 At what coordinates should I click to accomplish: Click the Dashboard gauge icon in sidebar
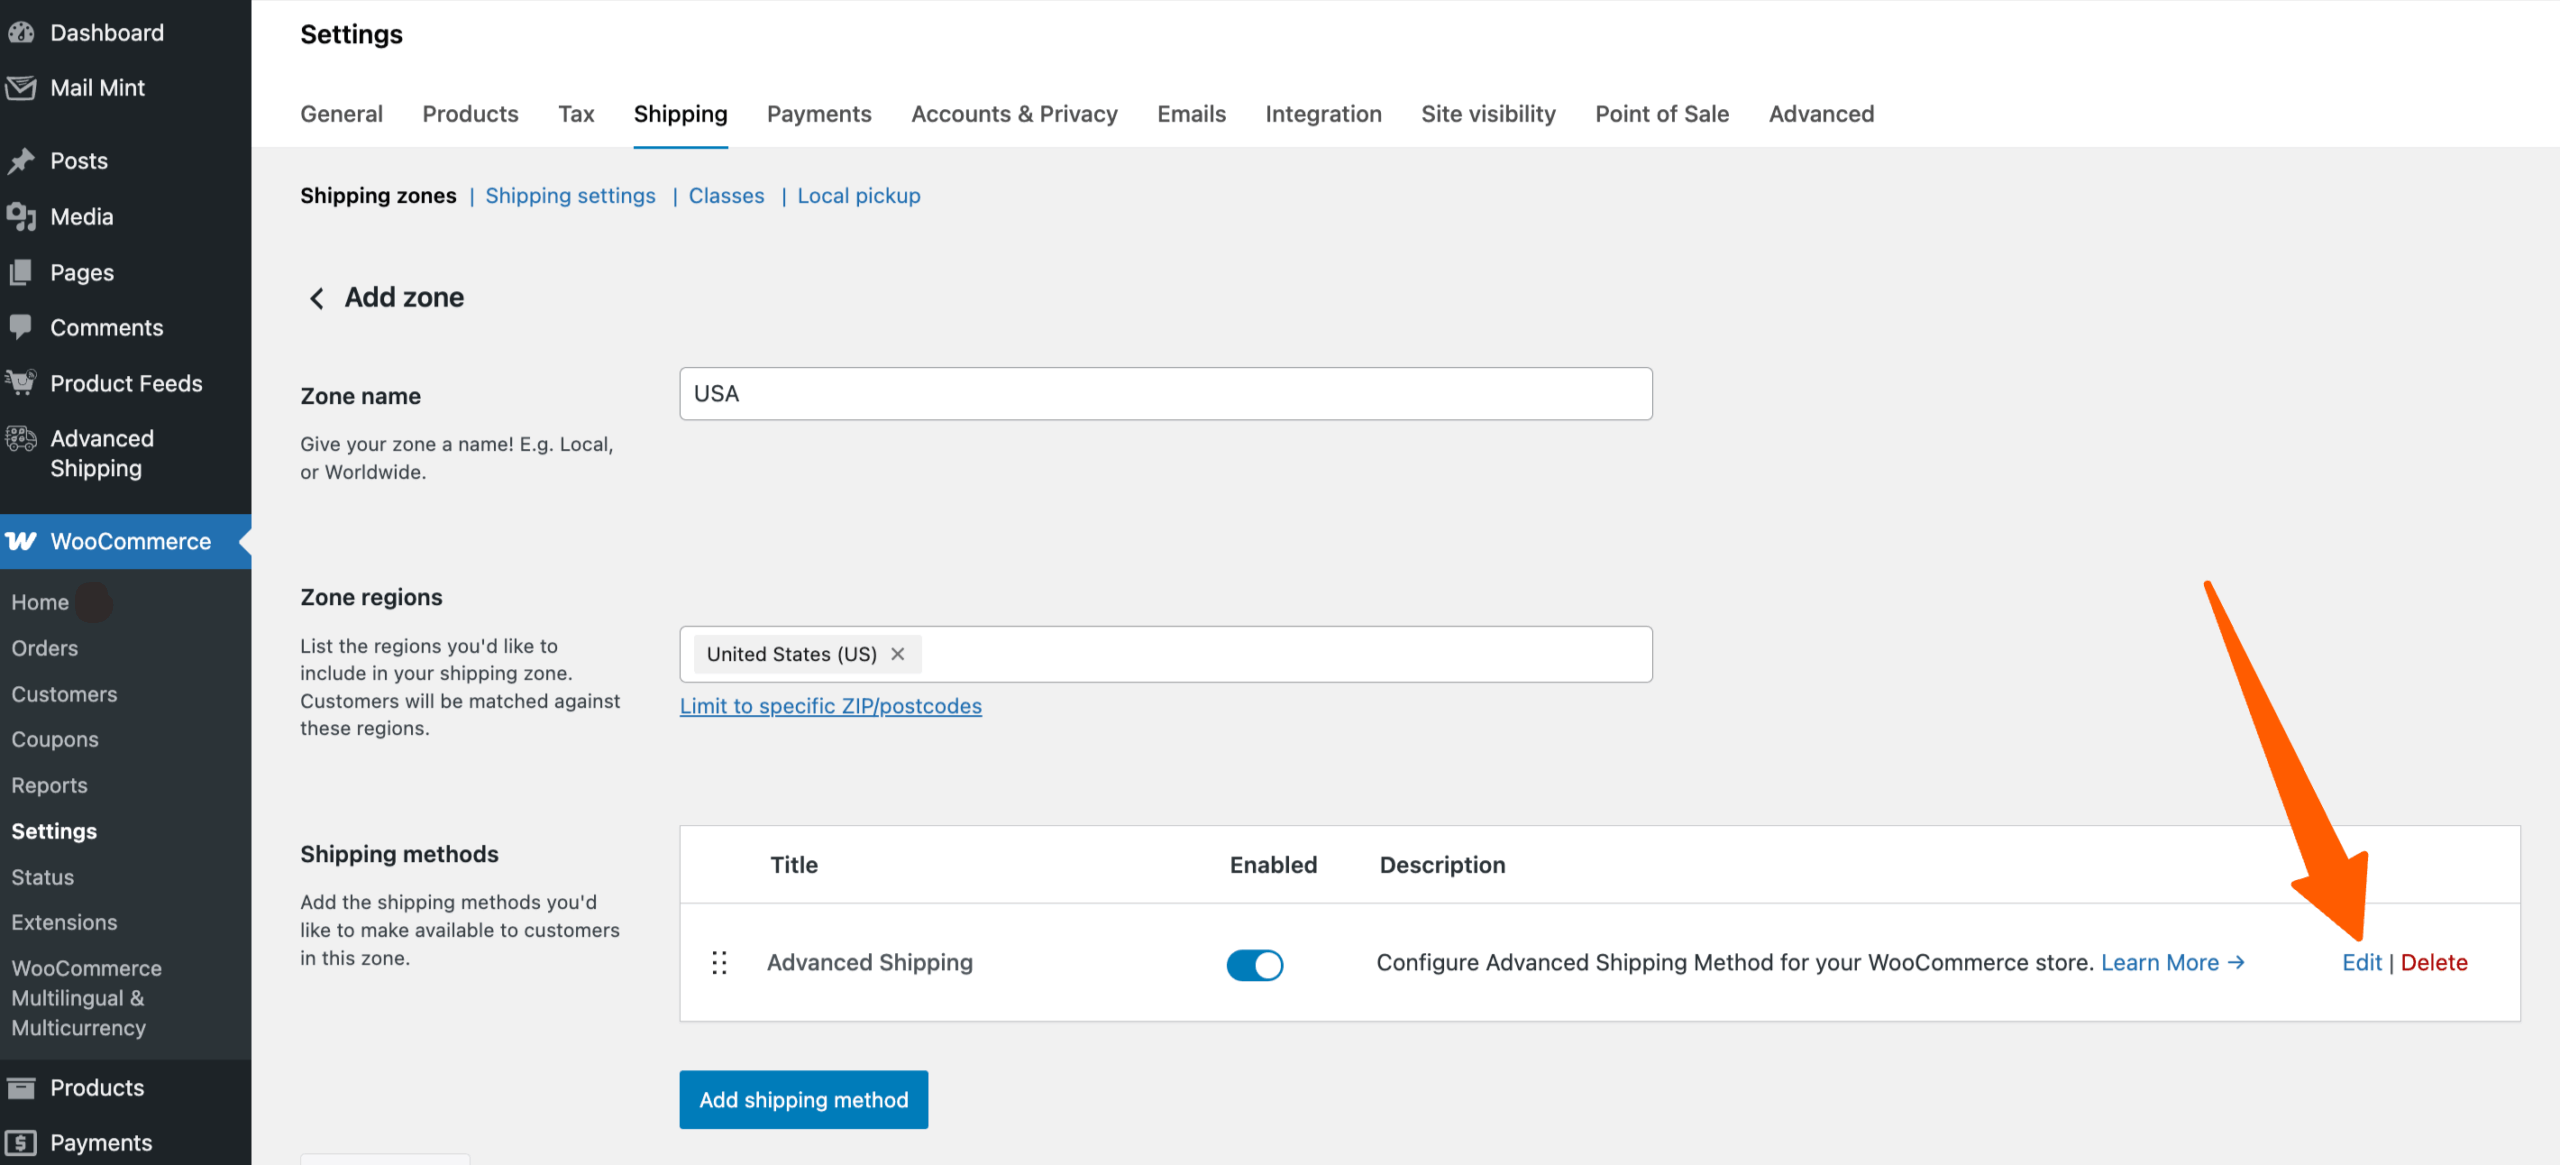[x=21, y=32]
